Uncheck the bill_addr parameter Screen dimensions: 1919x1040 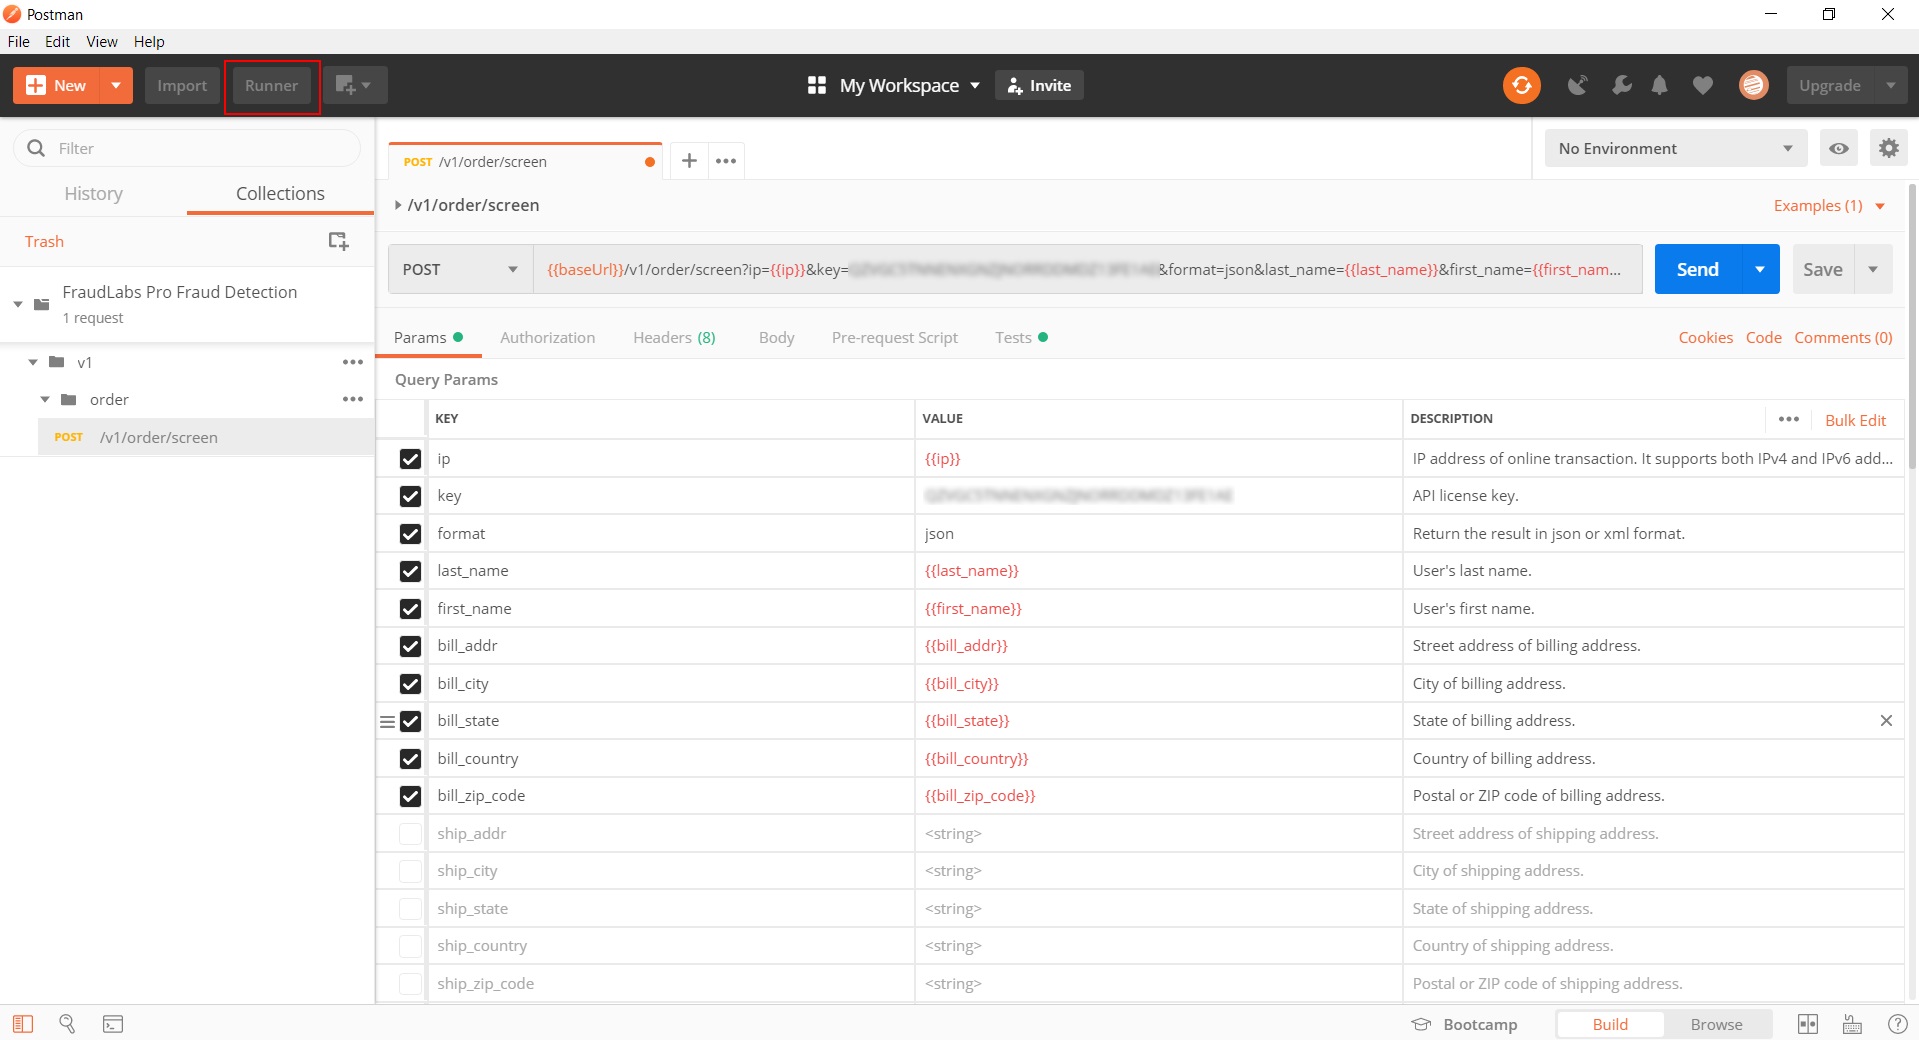[410, 646]
